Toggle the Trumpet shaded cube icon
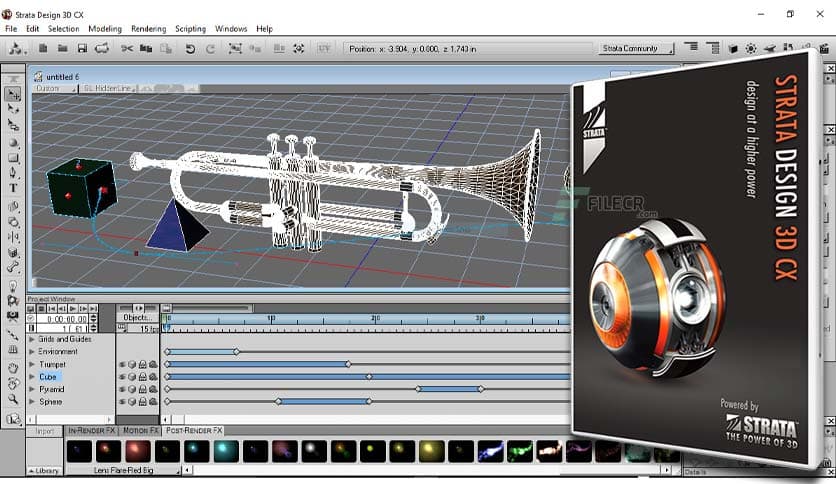The height and width of the screenshot is (484, 836). click(132, 365)
